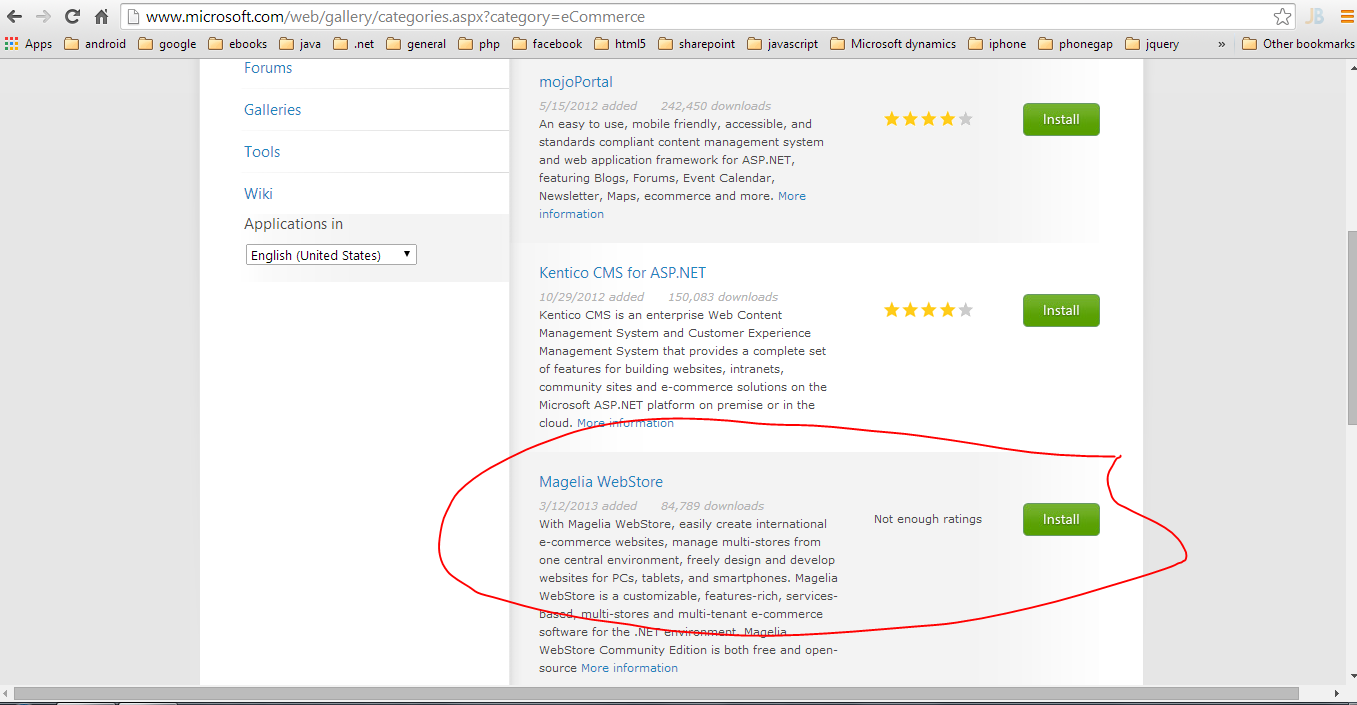Open the English (United States) language dropdown
1357x705 pixels.
pyautogui.click(x=331, y=255)
